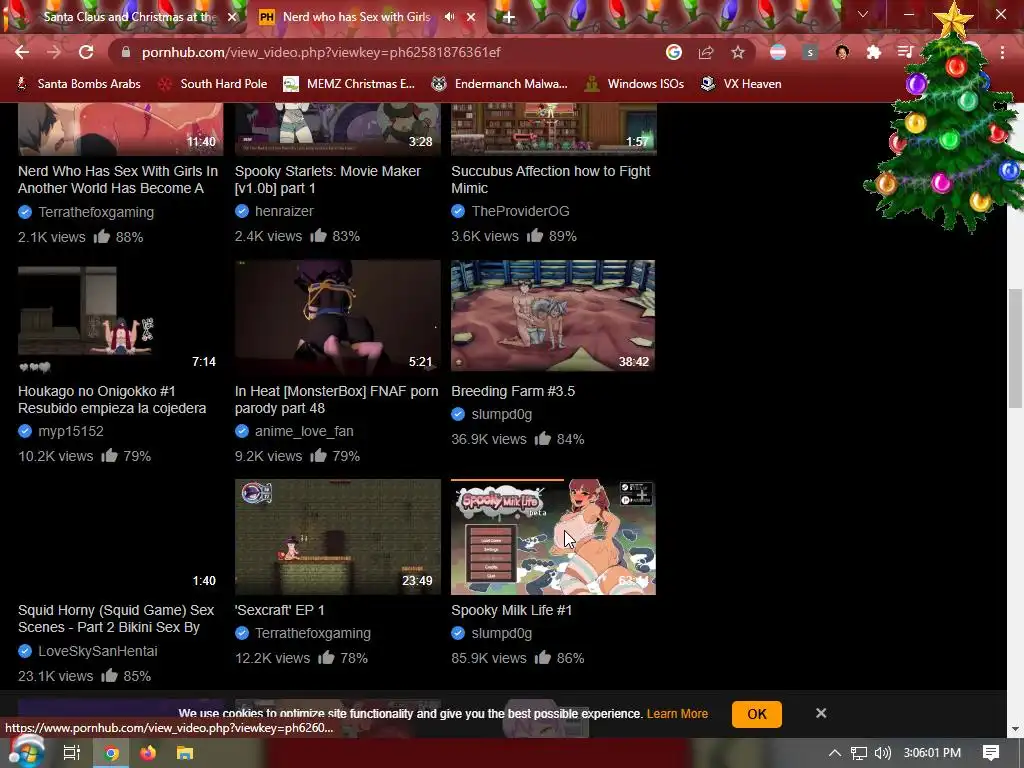Screen dimensions: 1024x768
Task: Share this page using the share icon
Action: [x=706, y=52]
